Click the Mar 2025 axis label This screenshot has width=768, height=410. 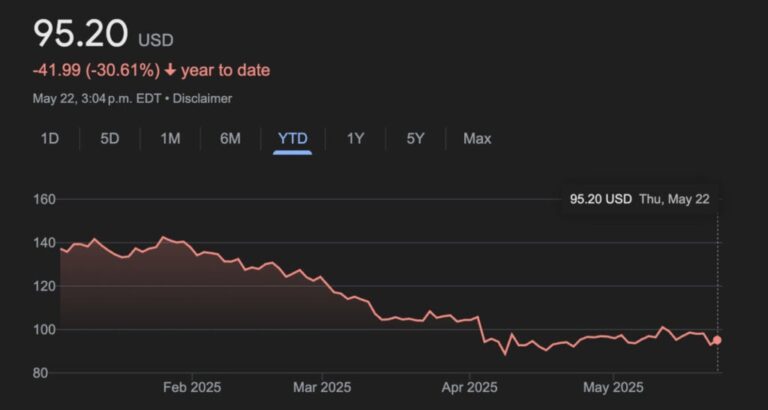[321, 387]
